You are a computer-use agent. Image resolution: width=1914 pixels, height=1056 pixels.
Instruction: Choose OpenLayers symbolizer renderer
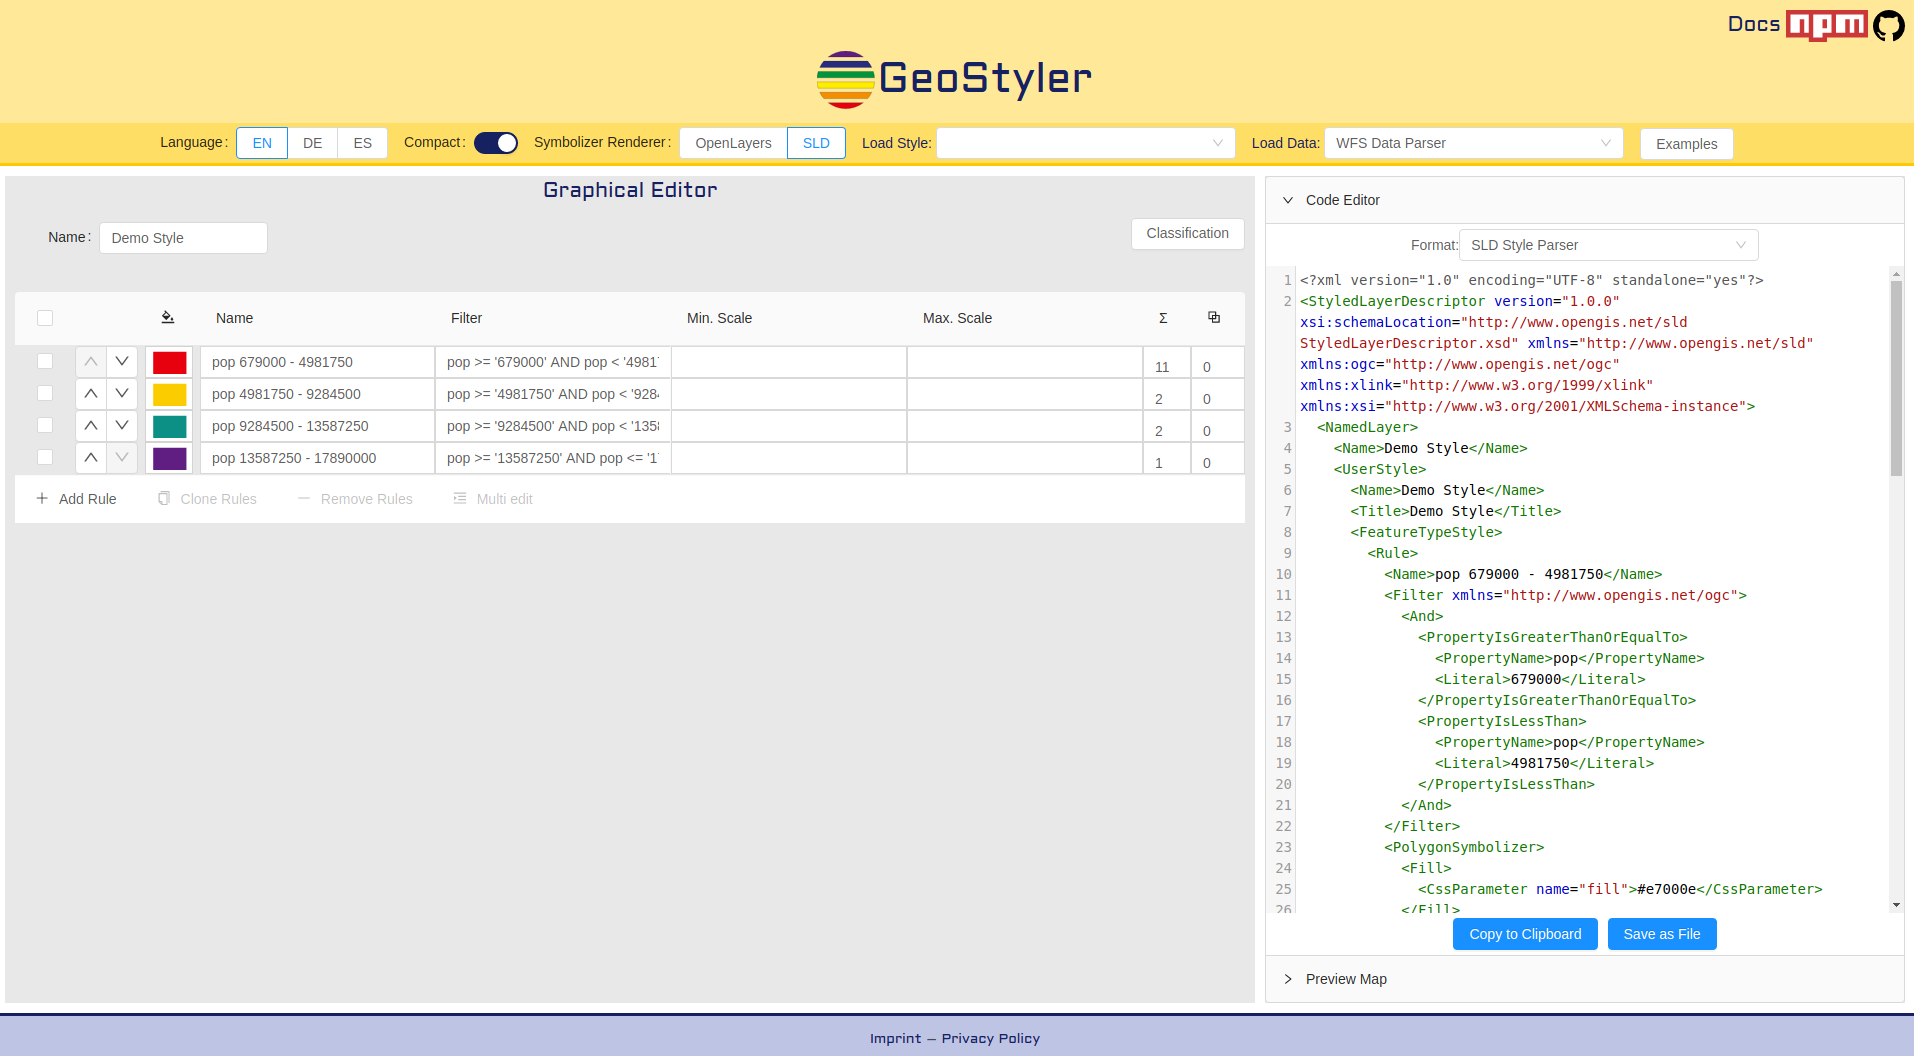pos(733,143)
